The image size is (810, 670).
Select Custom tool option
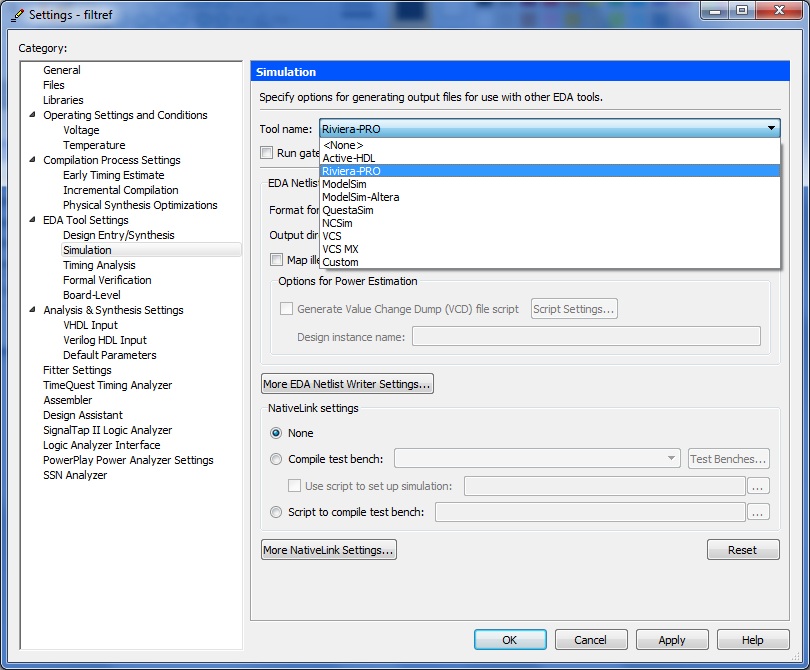(550, 262)
